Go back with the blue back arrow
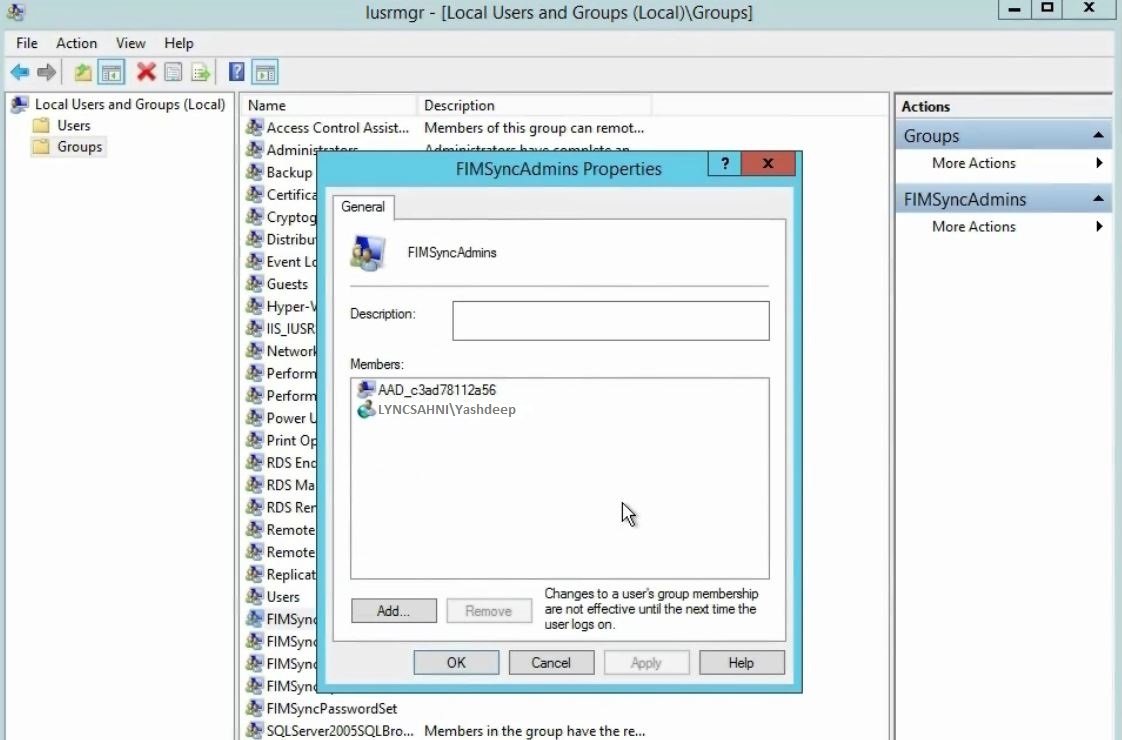 click(19, 72)
